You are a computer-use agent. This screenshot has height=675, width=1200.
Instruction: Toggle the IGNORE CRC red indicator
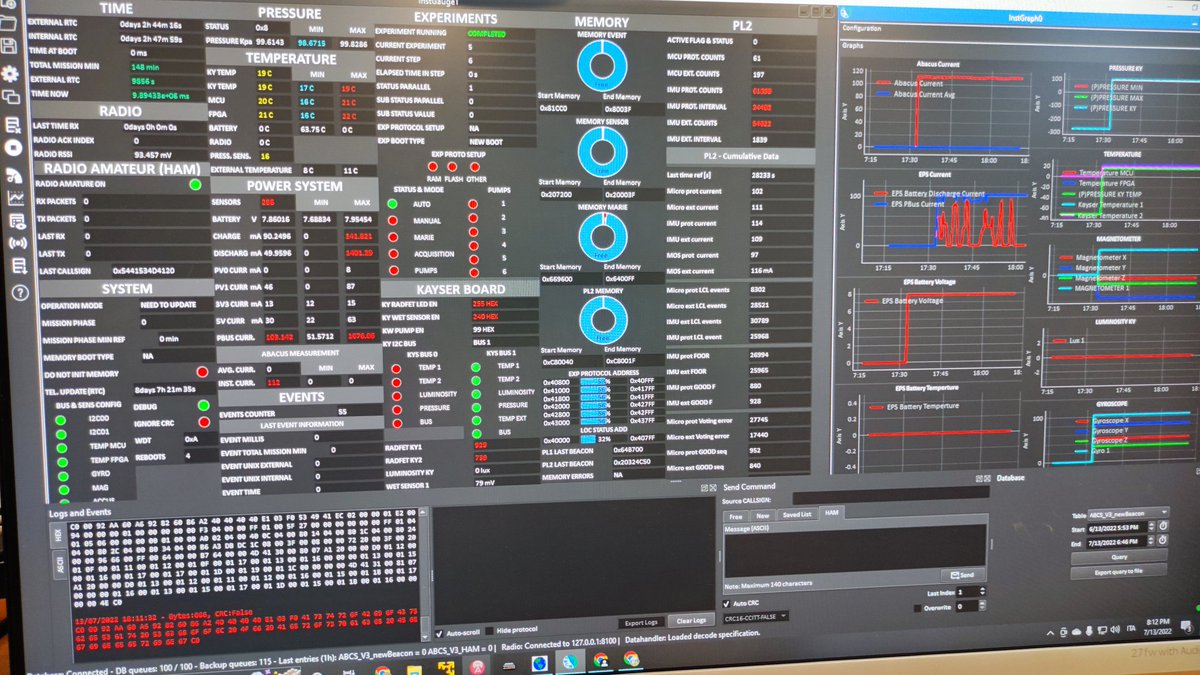203,422
